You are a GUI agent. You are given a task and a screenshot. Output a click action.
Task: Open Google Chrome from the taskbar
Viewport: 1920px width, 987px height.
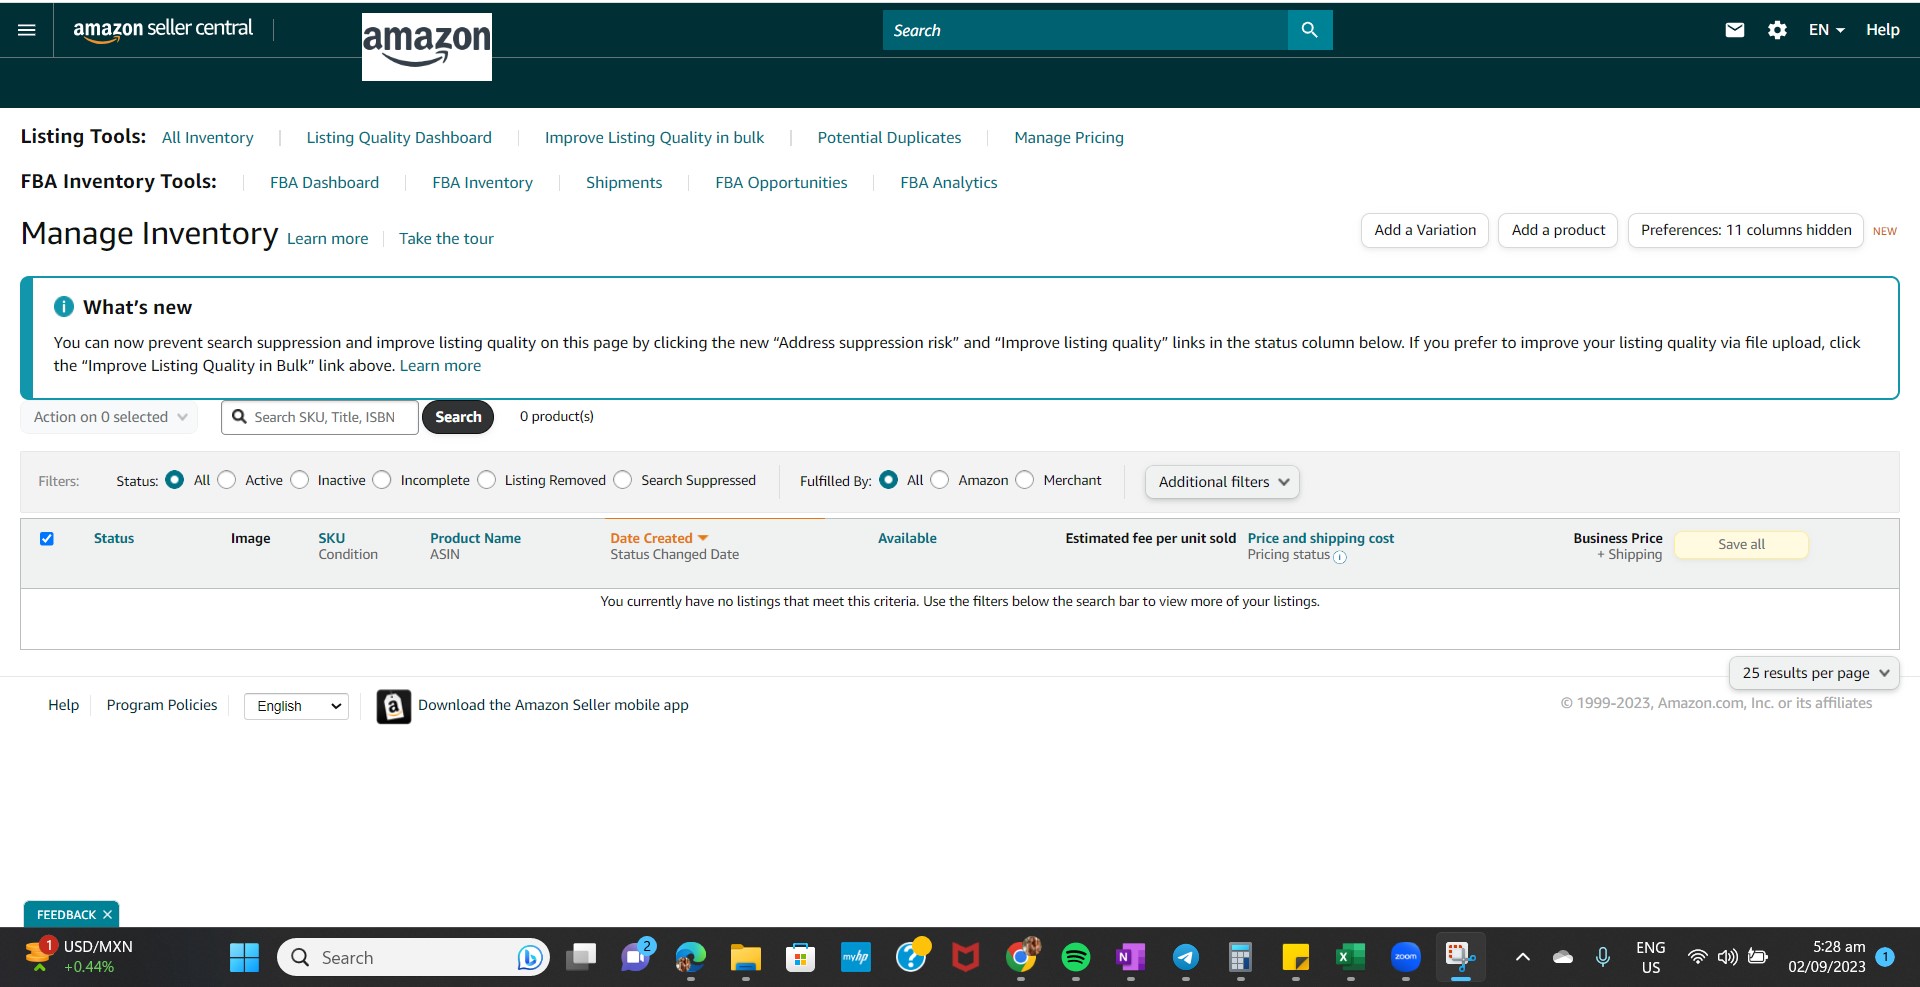click(1021, 958)
